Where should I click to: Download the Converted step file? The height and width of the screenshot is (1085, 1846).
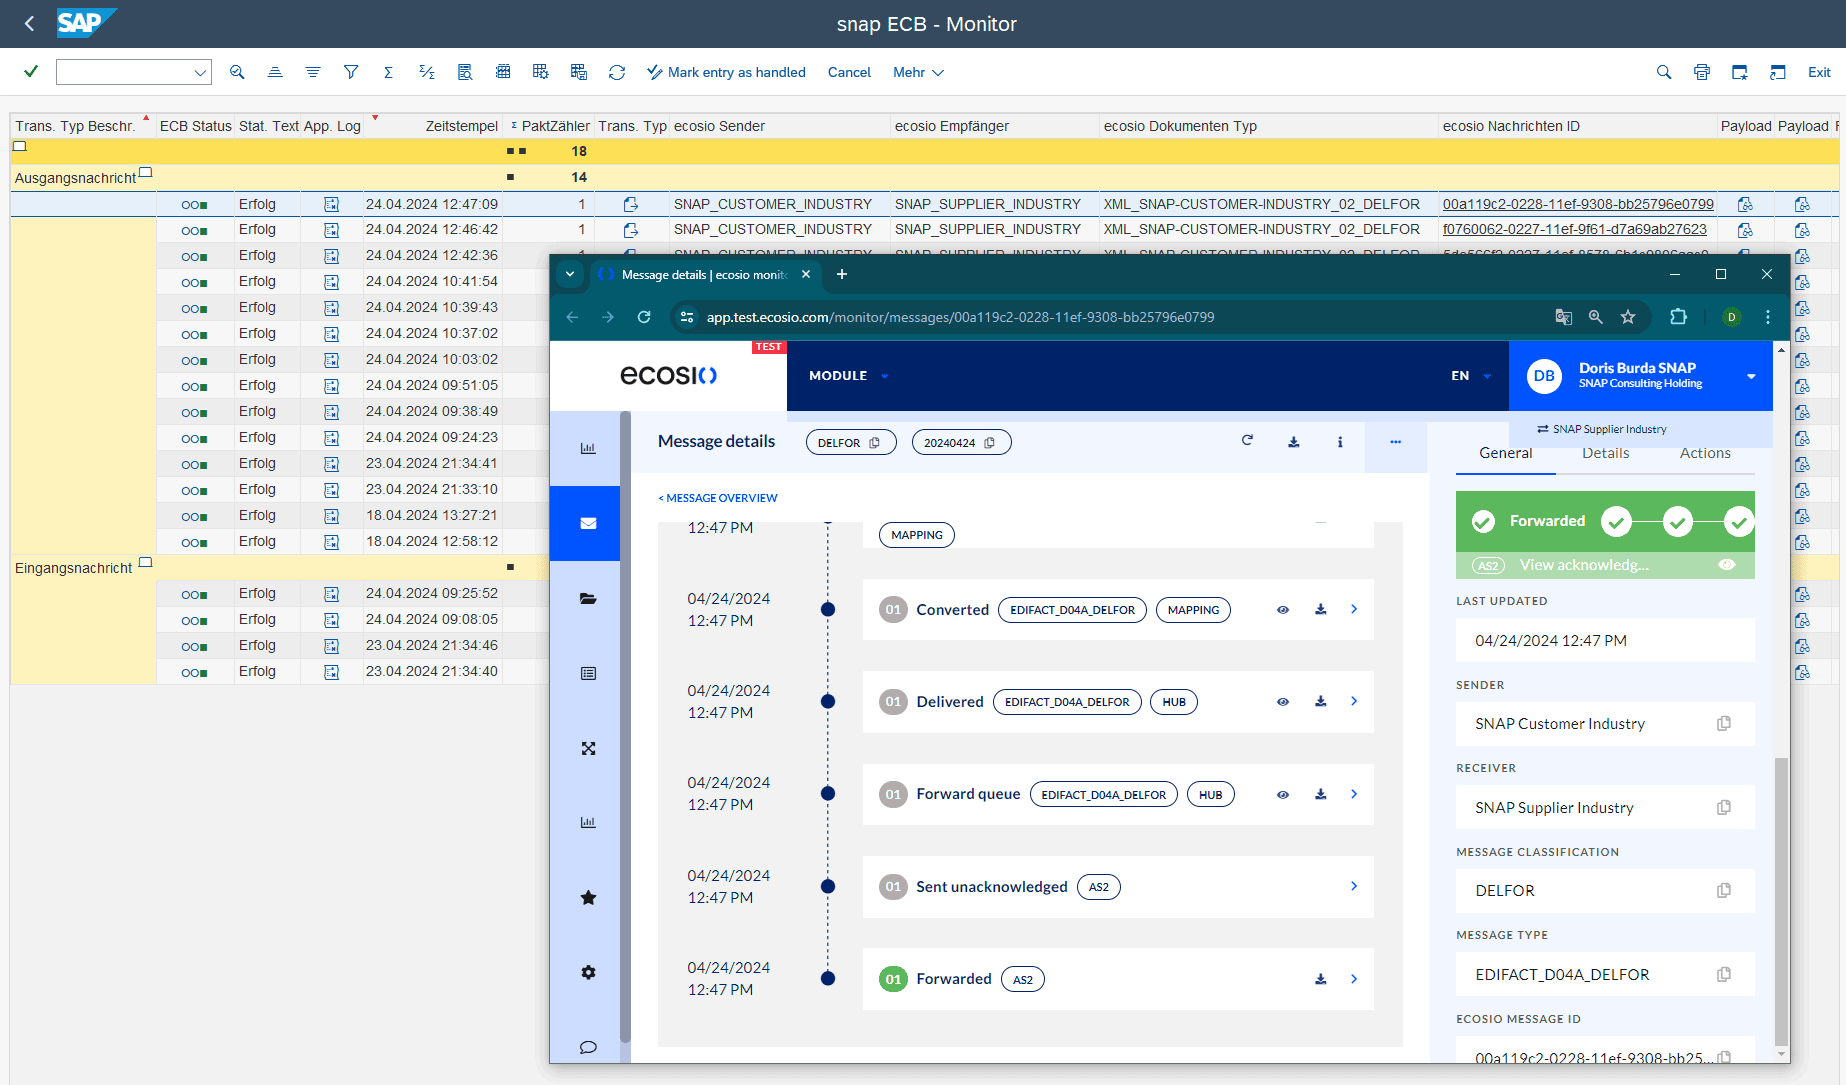[1320, 610]
